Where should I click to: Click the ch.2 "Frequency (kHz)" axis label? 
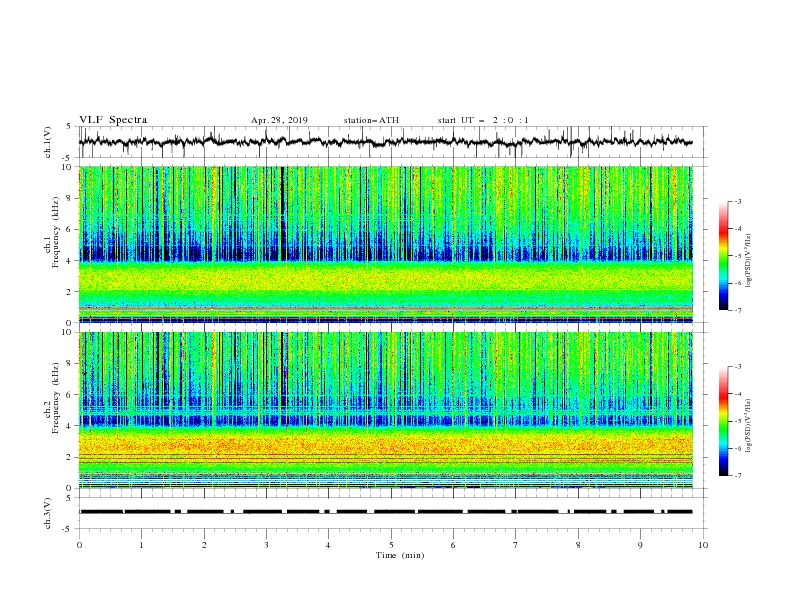pos(56,398)
